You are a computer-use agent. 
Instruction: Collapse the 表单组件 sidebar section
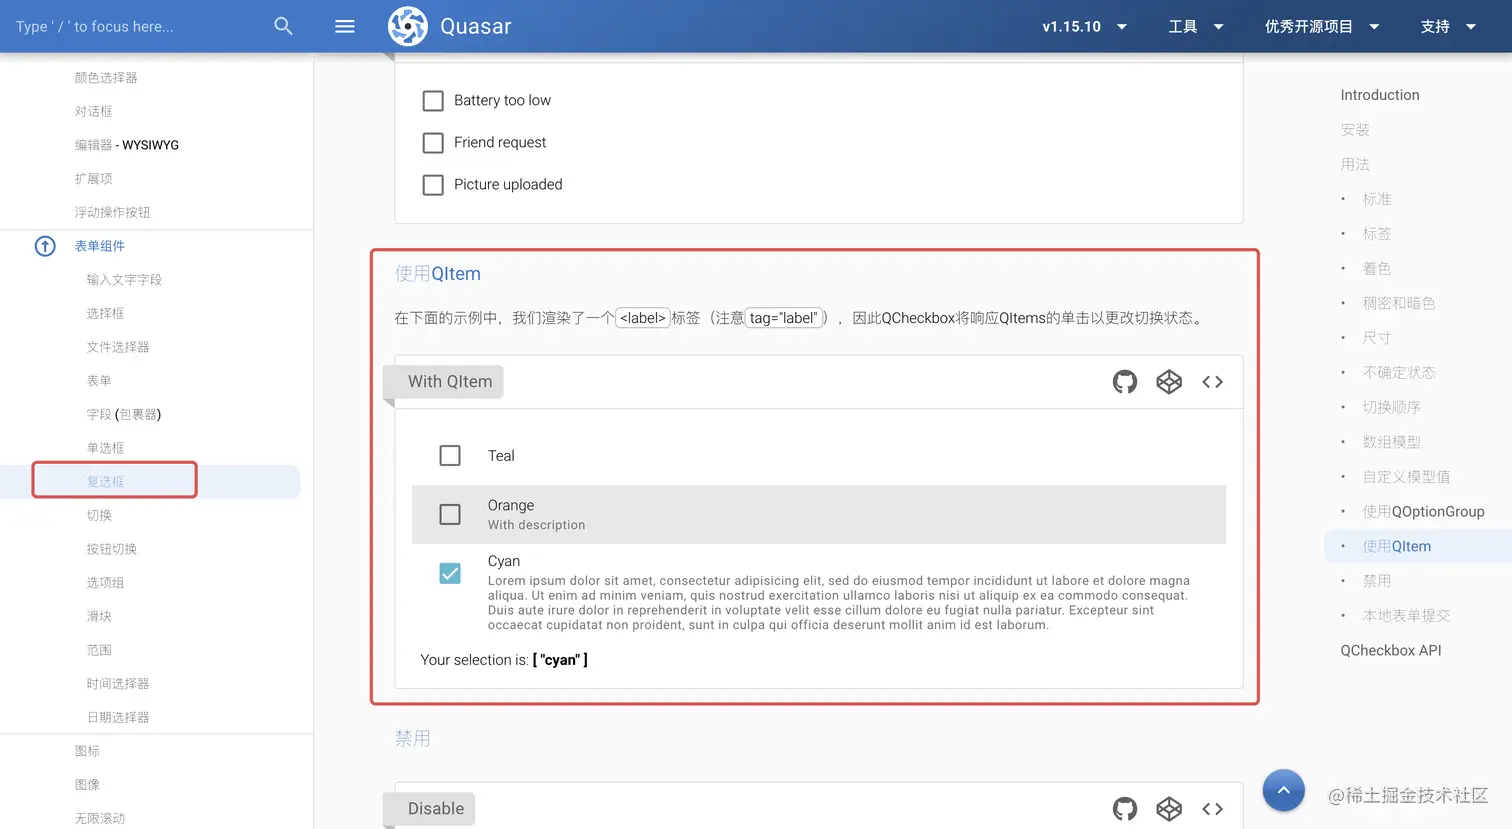100,246
